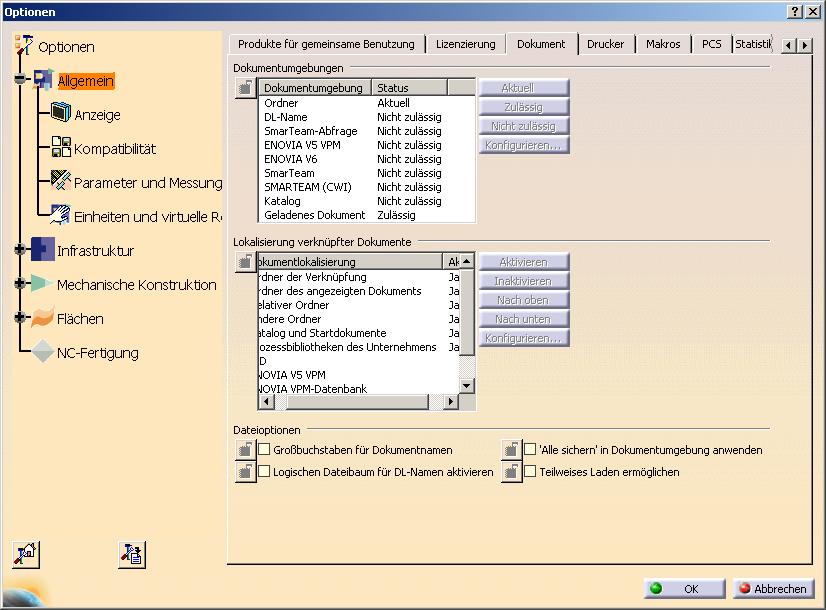This screenshot has height=610, width=826.
Task: Click the Kompatibilität icon in the tree
Action: click(x=61, y=147)
